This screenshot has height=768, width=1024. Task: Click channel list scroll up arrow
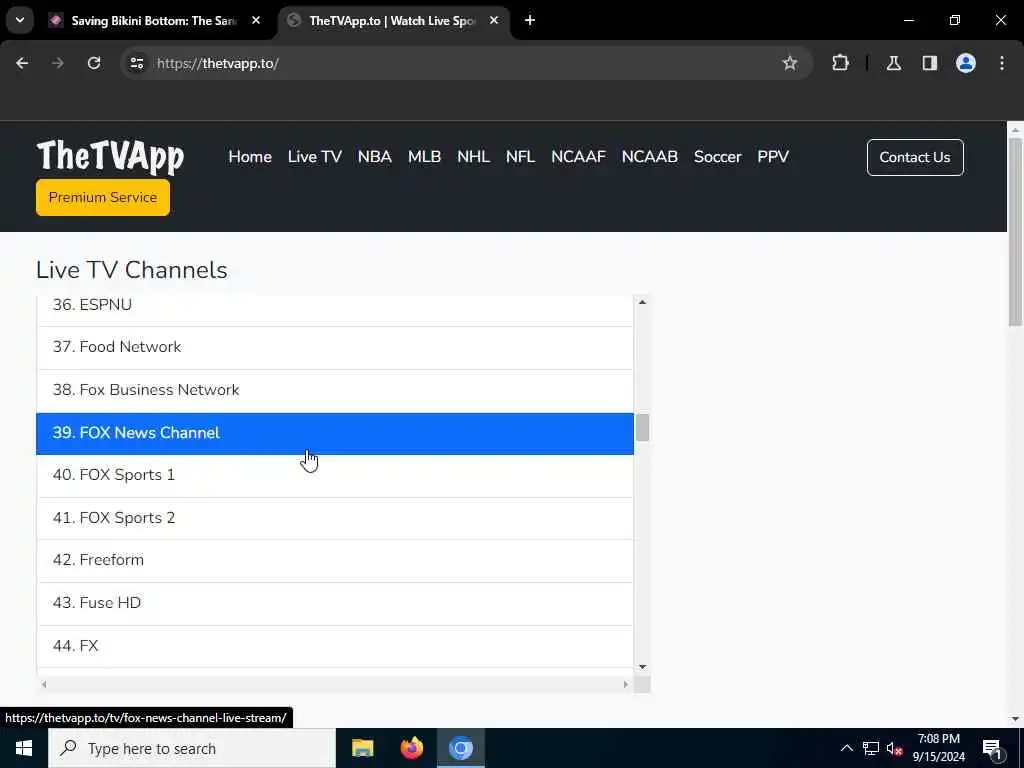click(642, 302)
